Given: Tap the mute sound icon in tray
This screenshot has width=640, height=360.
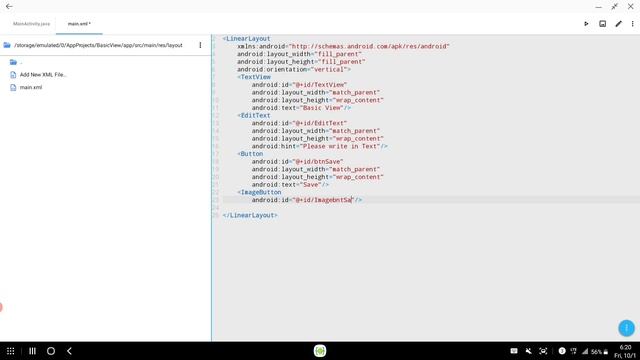Looking at the screenshot, I should (x=529, y=351).
